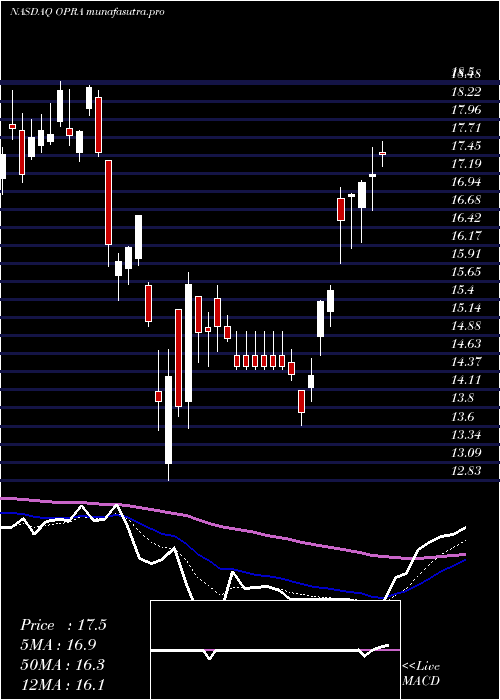Click the 17.19 price axis label
The image size is (500, 700).
point(467,164)
